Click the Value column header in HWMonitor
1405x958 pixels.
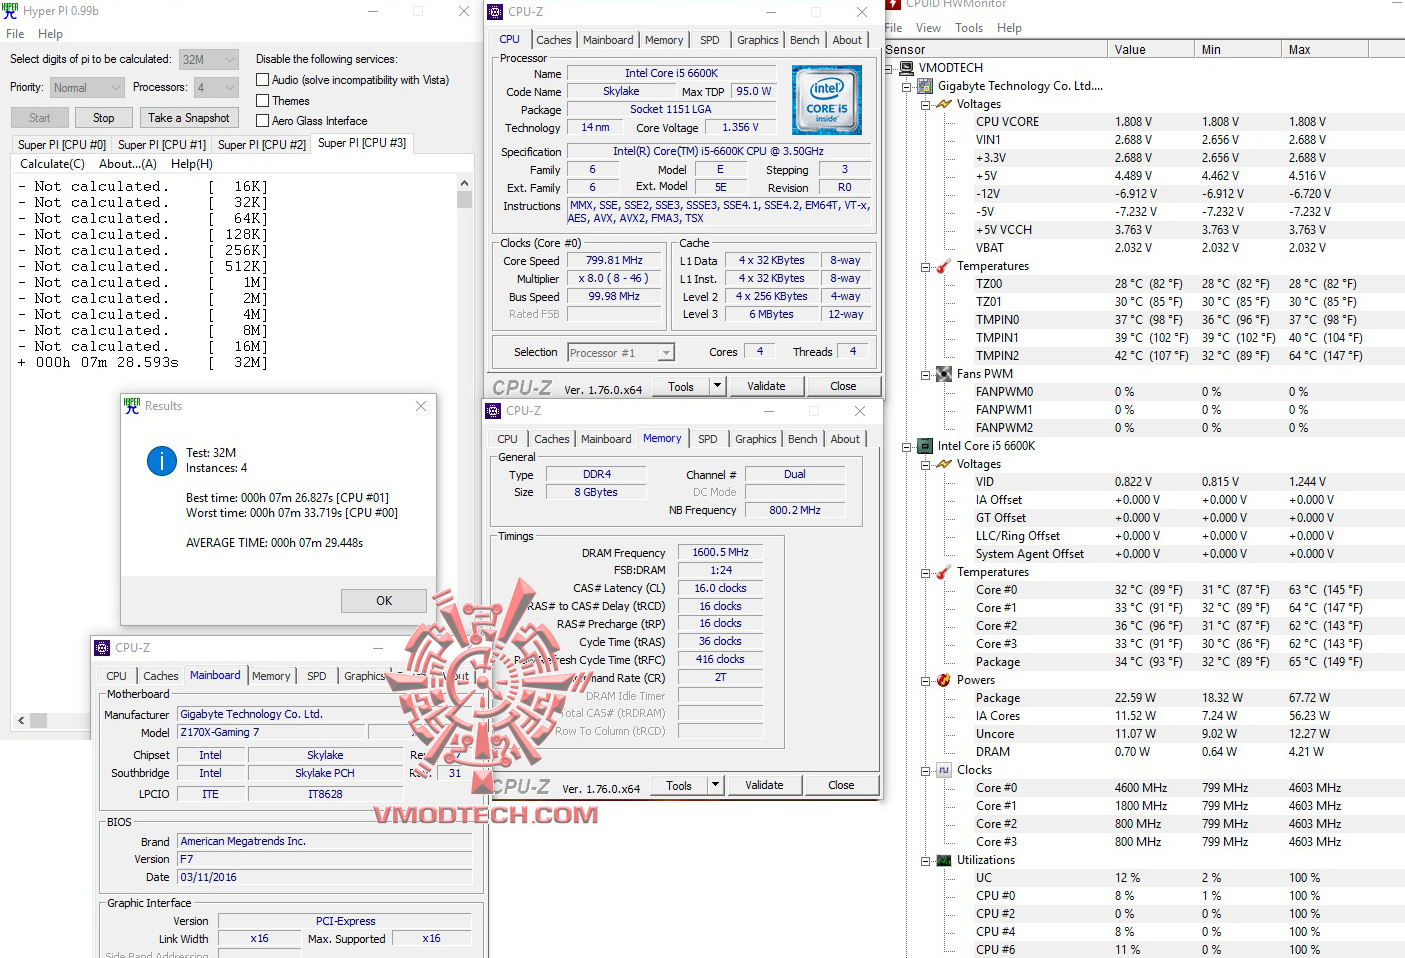point(1150,49)
